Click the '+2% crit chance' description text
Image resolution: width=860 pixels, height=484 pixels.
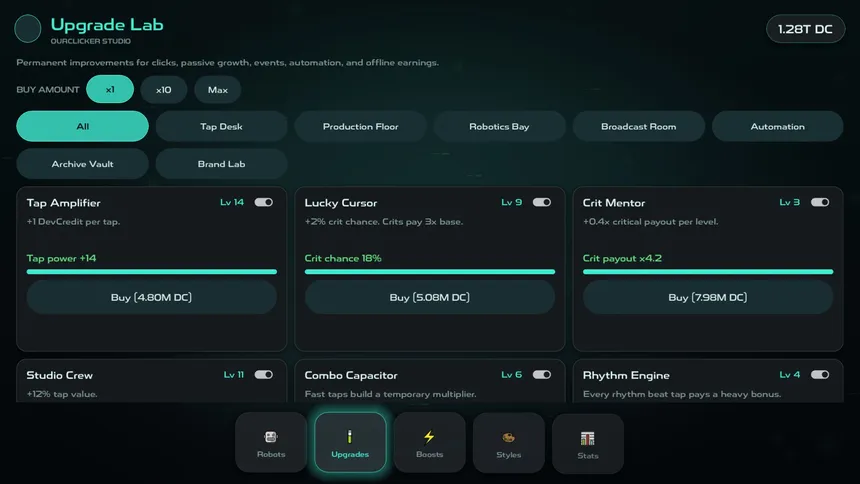click(x=384, y=222)
